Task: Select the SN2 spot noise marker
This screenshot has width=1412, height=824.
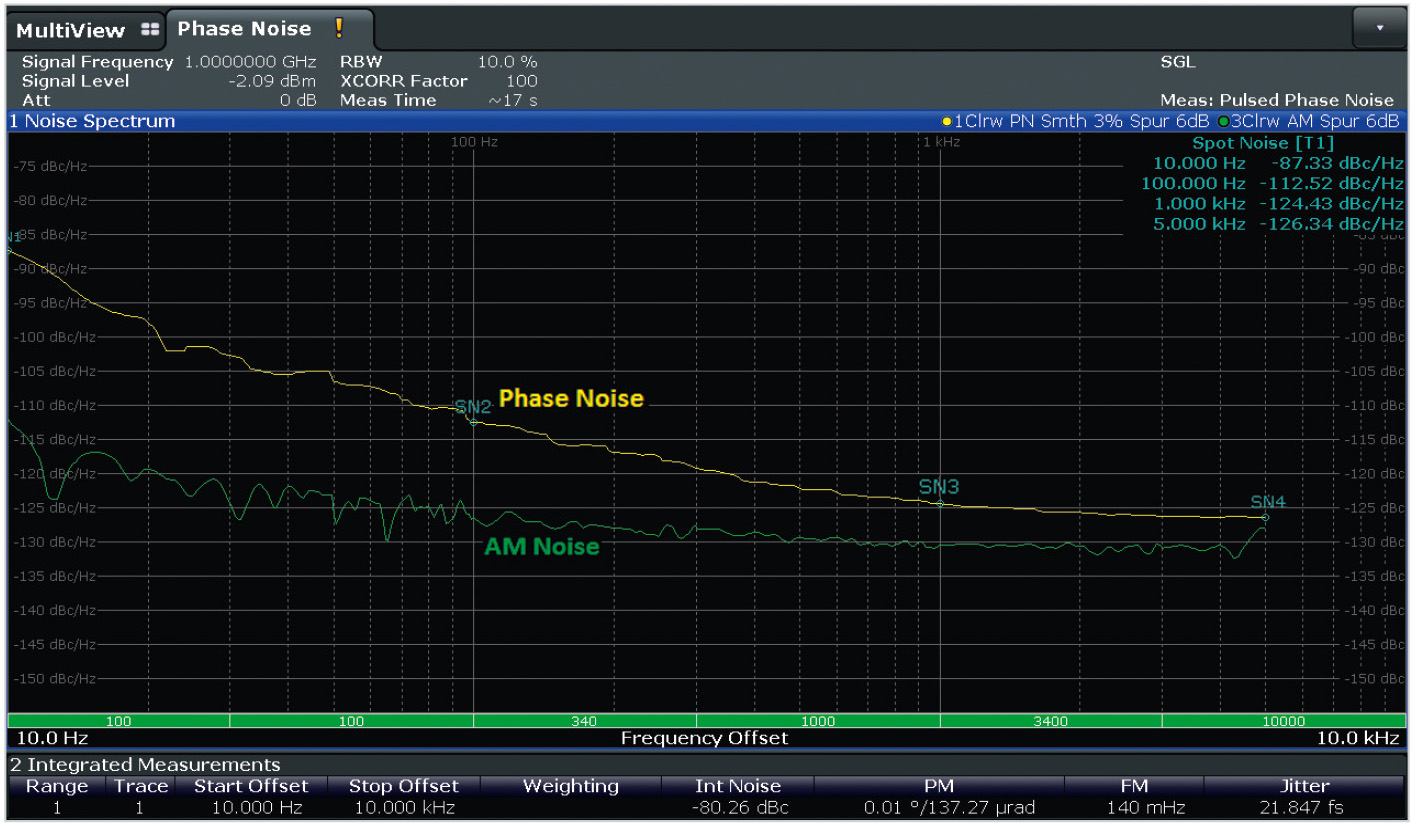Action: point(473,407)
